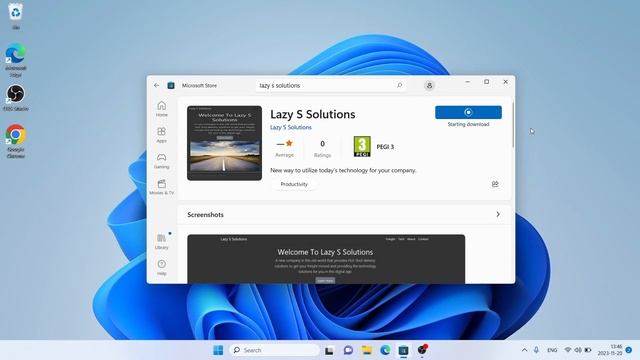Open the OBS Studio desktop shortcut
This screenshot has height=360, width=640.
tap(16, 98)
